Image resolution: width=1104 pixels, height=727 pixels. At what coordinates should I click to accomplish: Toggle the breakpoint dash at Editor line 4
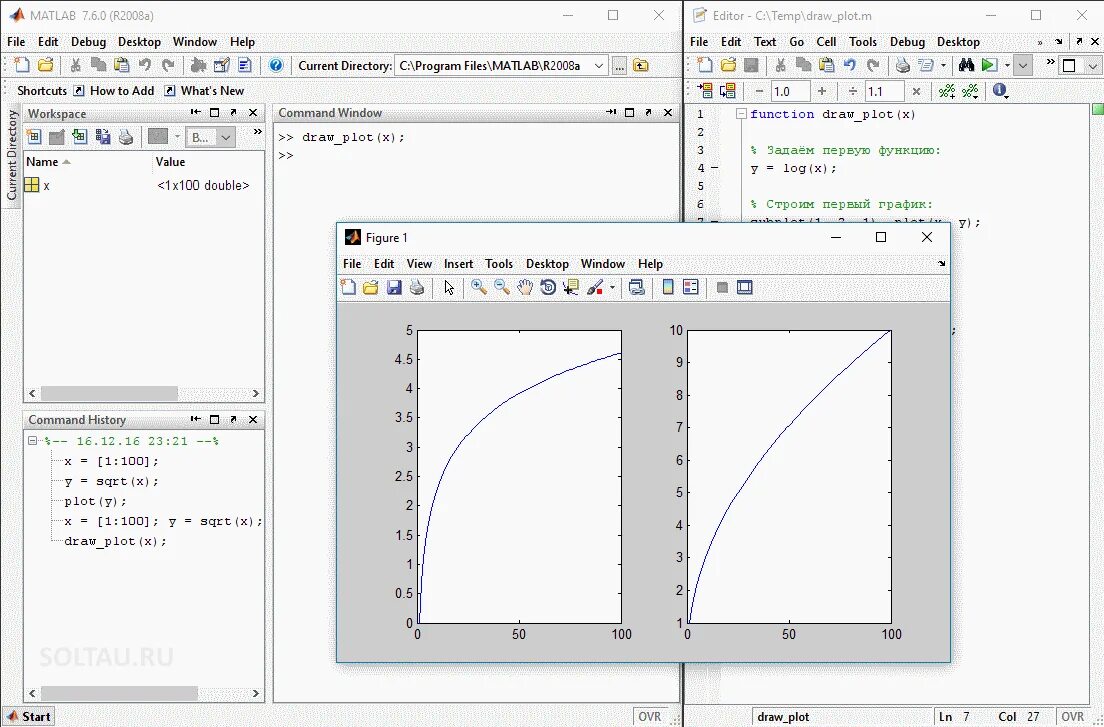[x=715, y=168]
